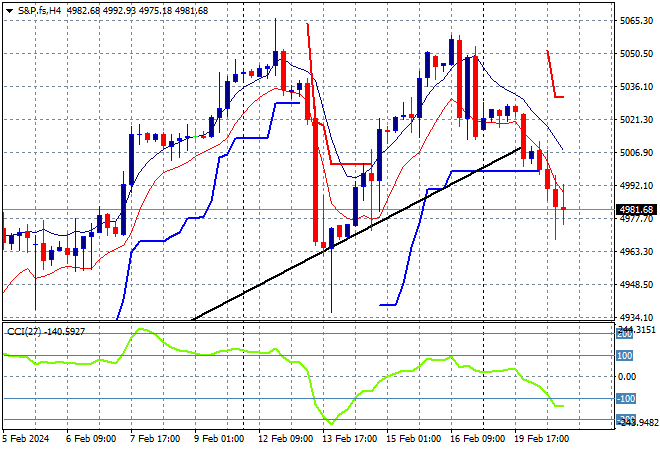
Task: Click the 5065.30 price axis label
Action: pos(636,21)
